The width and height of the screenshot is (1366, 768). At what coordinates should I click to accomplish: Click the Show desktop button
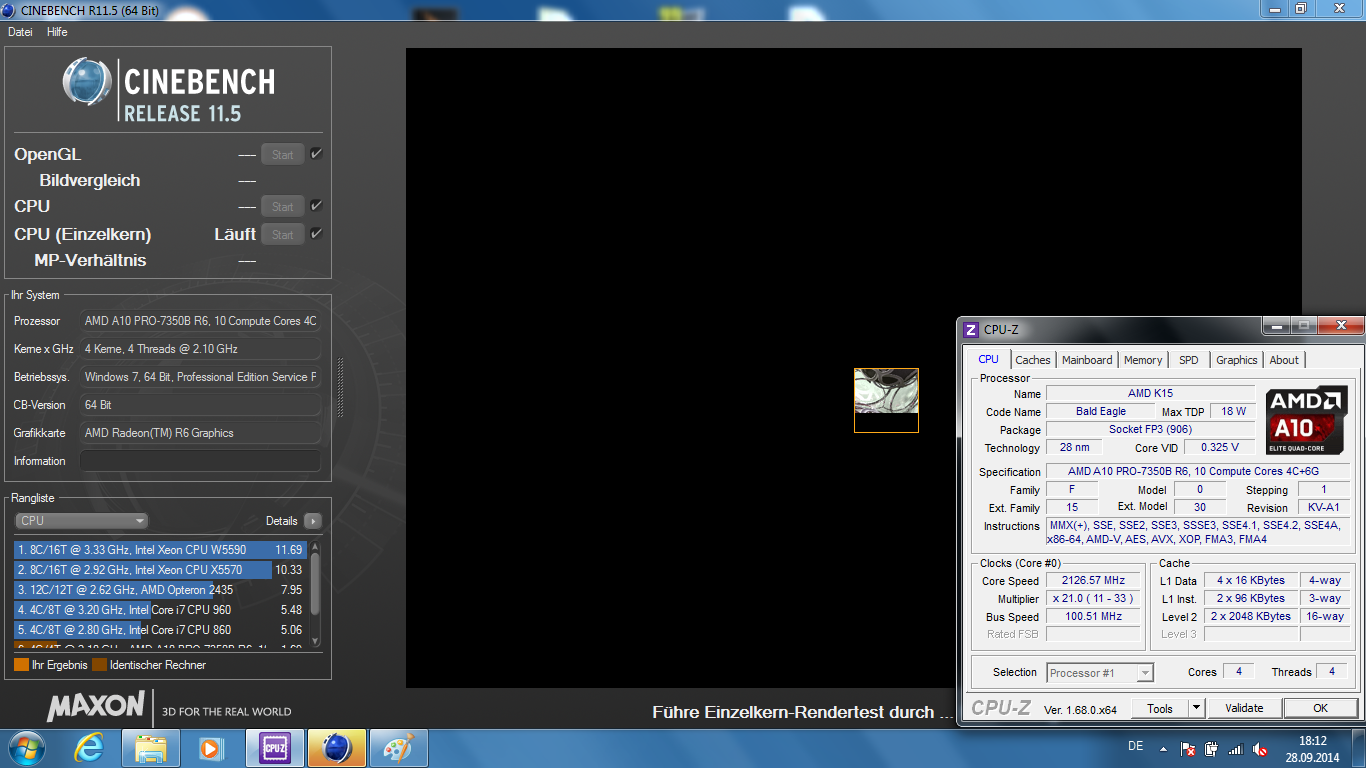tap(1359, 748)
